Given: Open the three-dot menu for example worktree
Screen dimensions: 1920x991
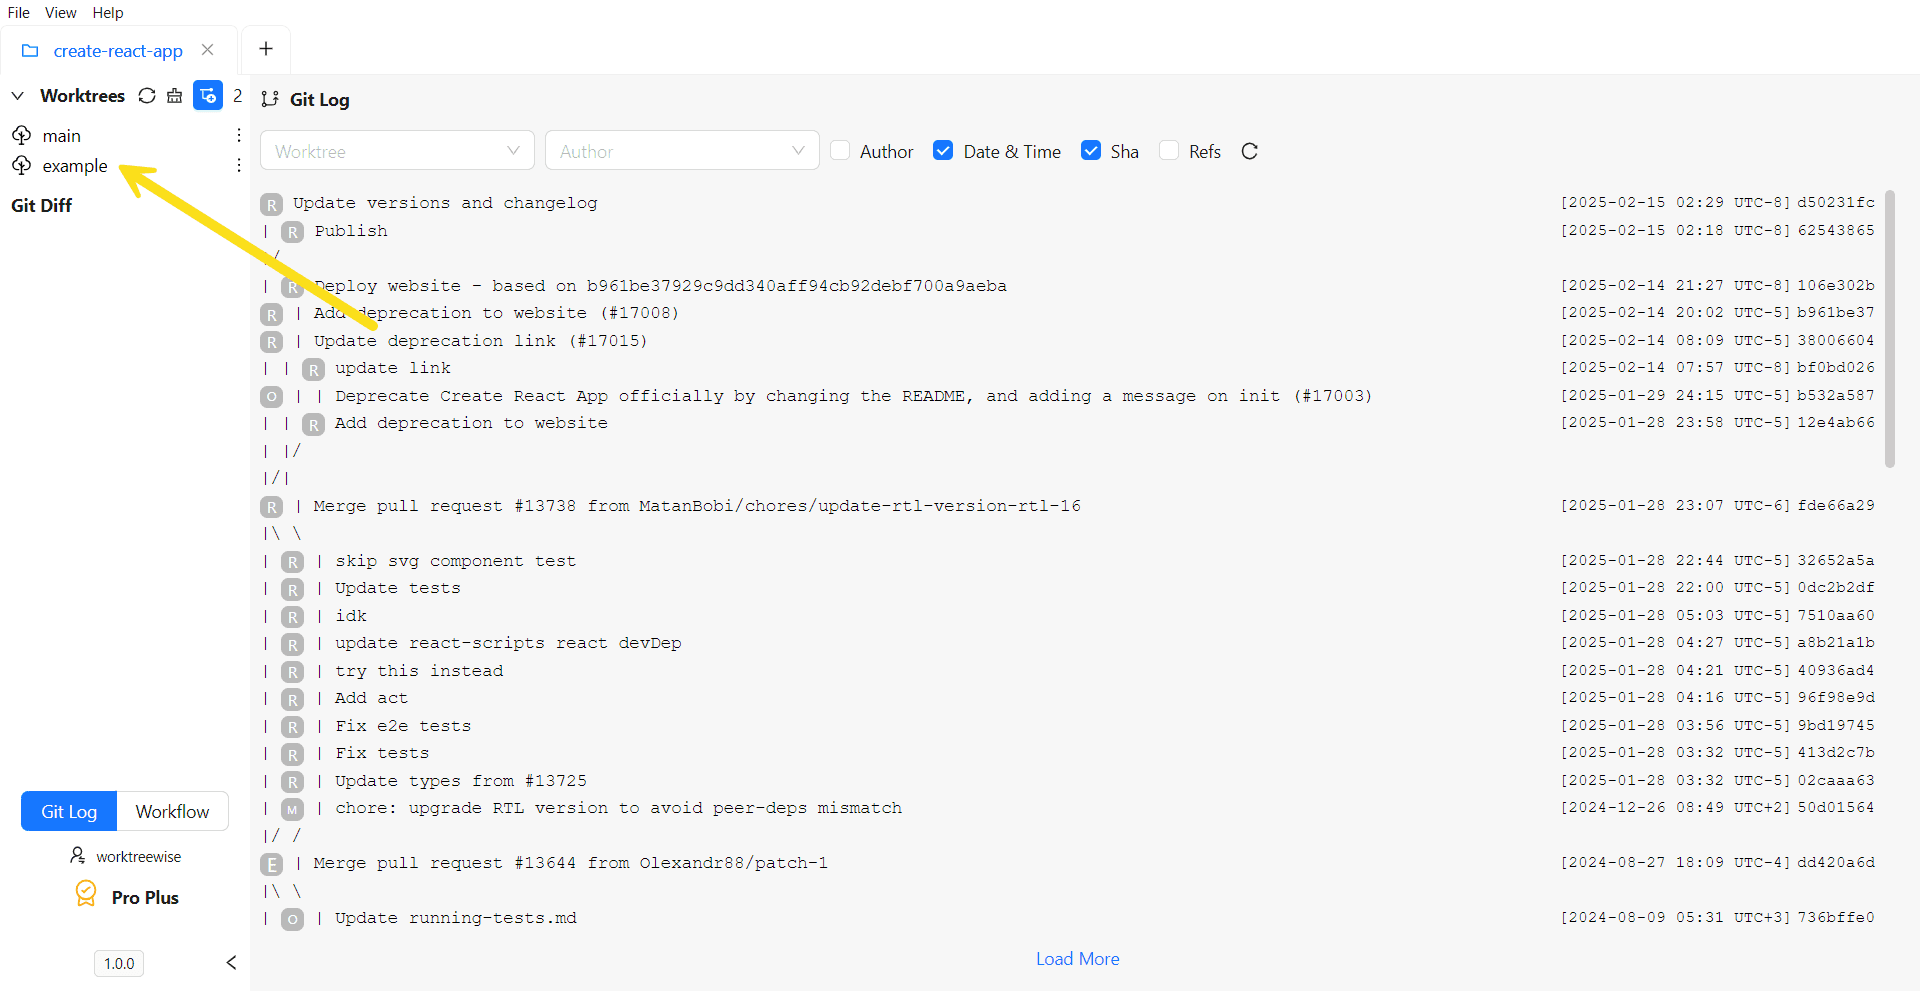Looking at the screenshot, I should [238, 165].
